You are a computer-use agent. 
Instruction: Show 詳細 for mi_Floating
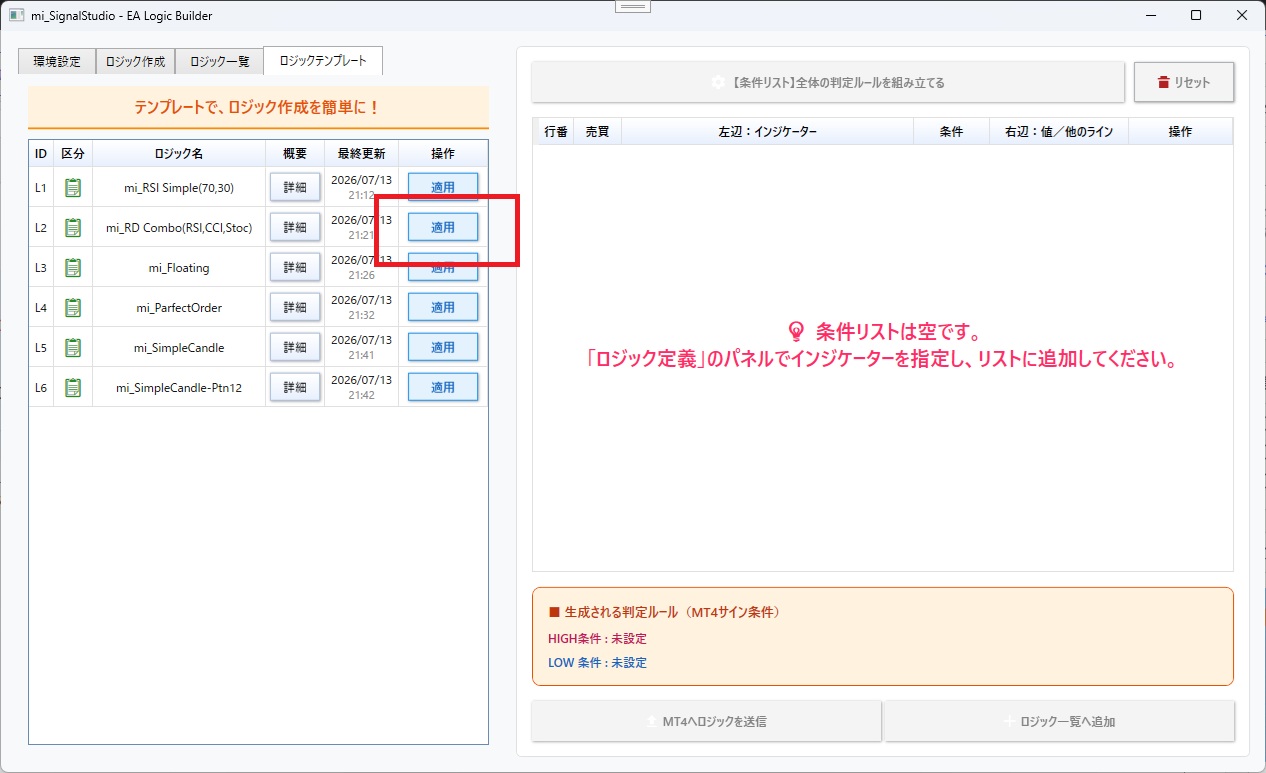pos(295,267)
